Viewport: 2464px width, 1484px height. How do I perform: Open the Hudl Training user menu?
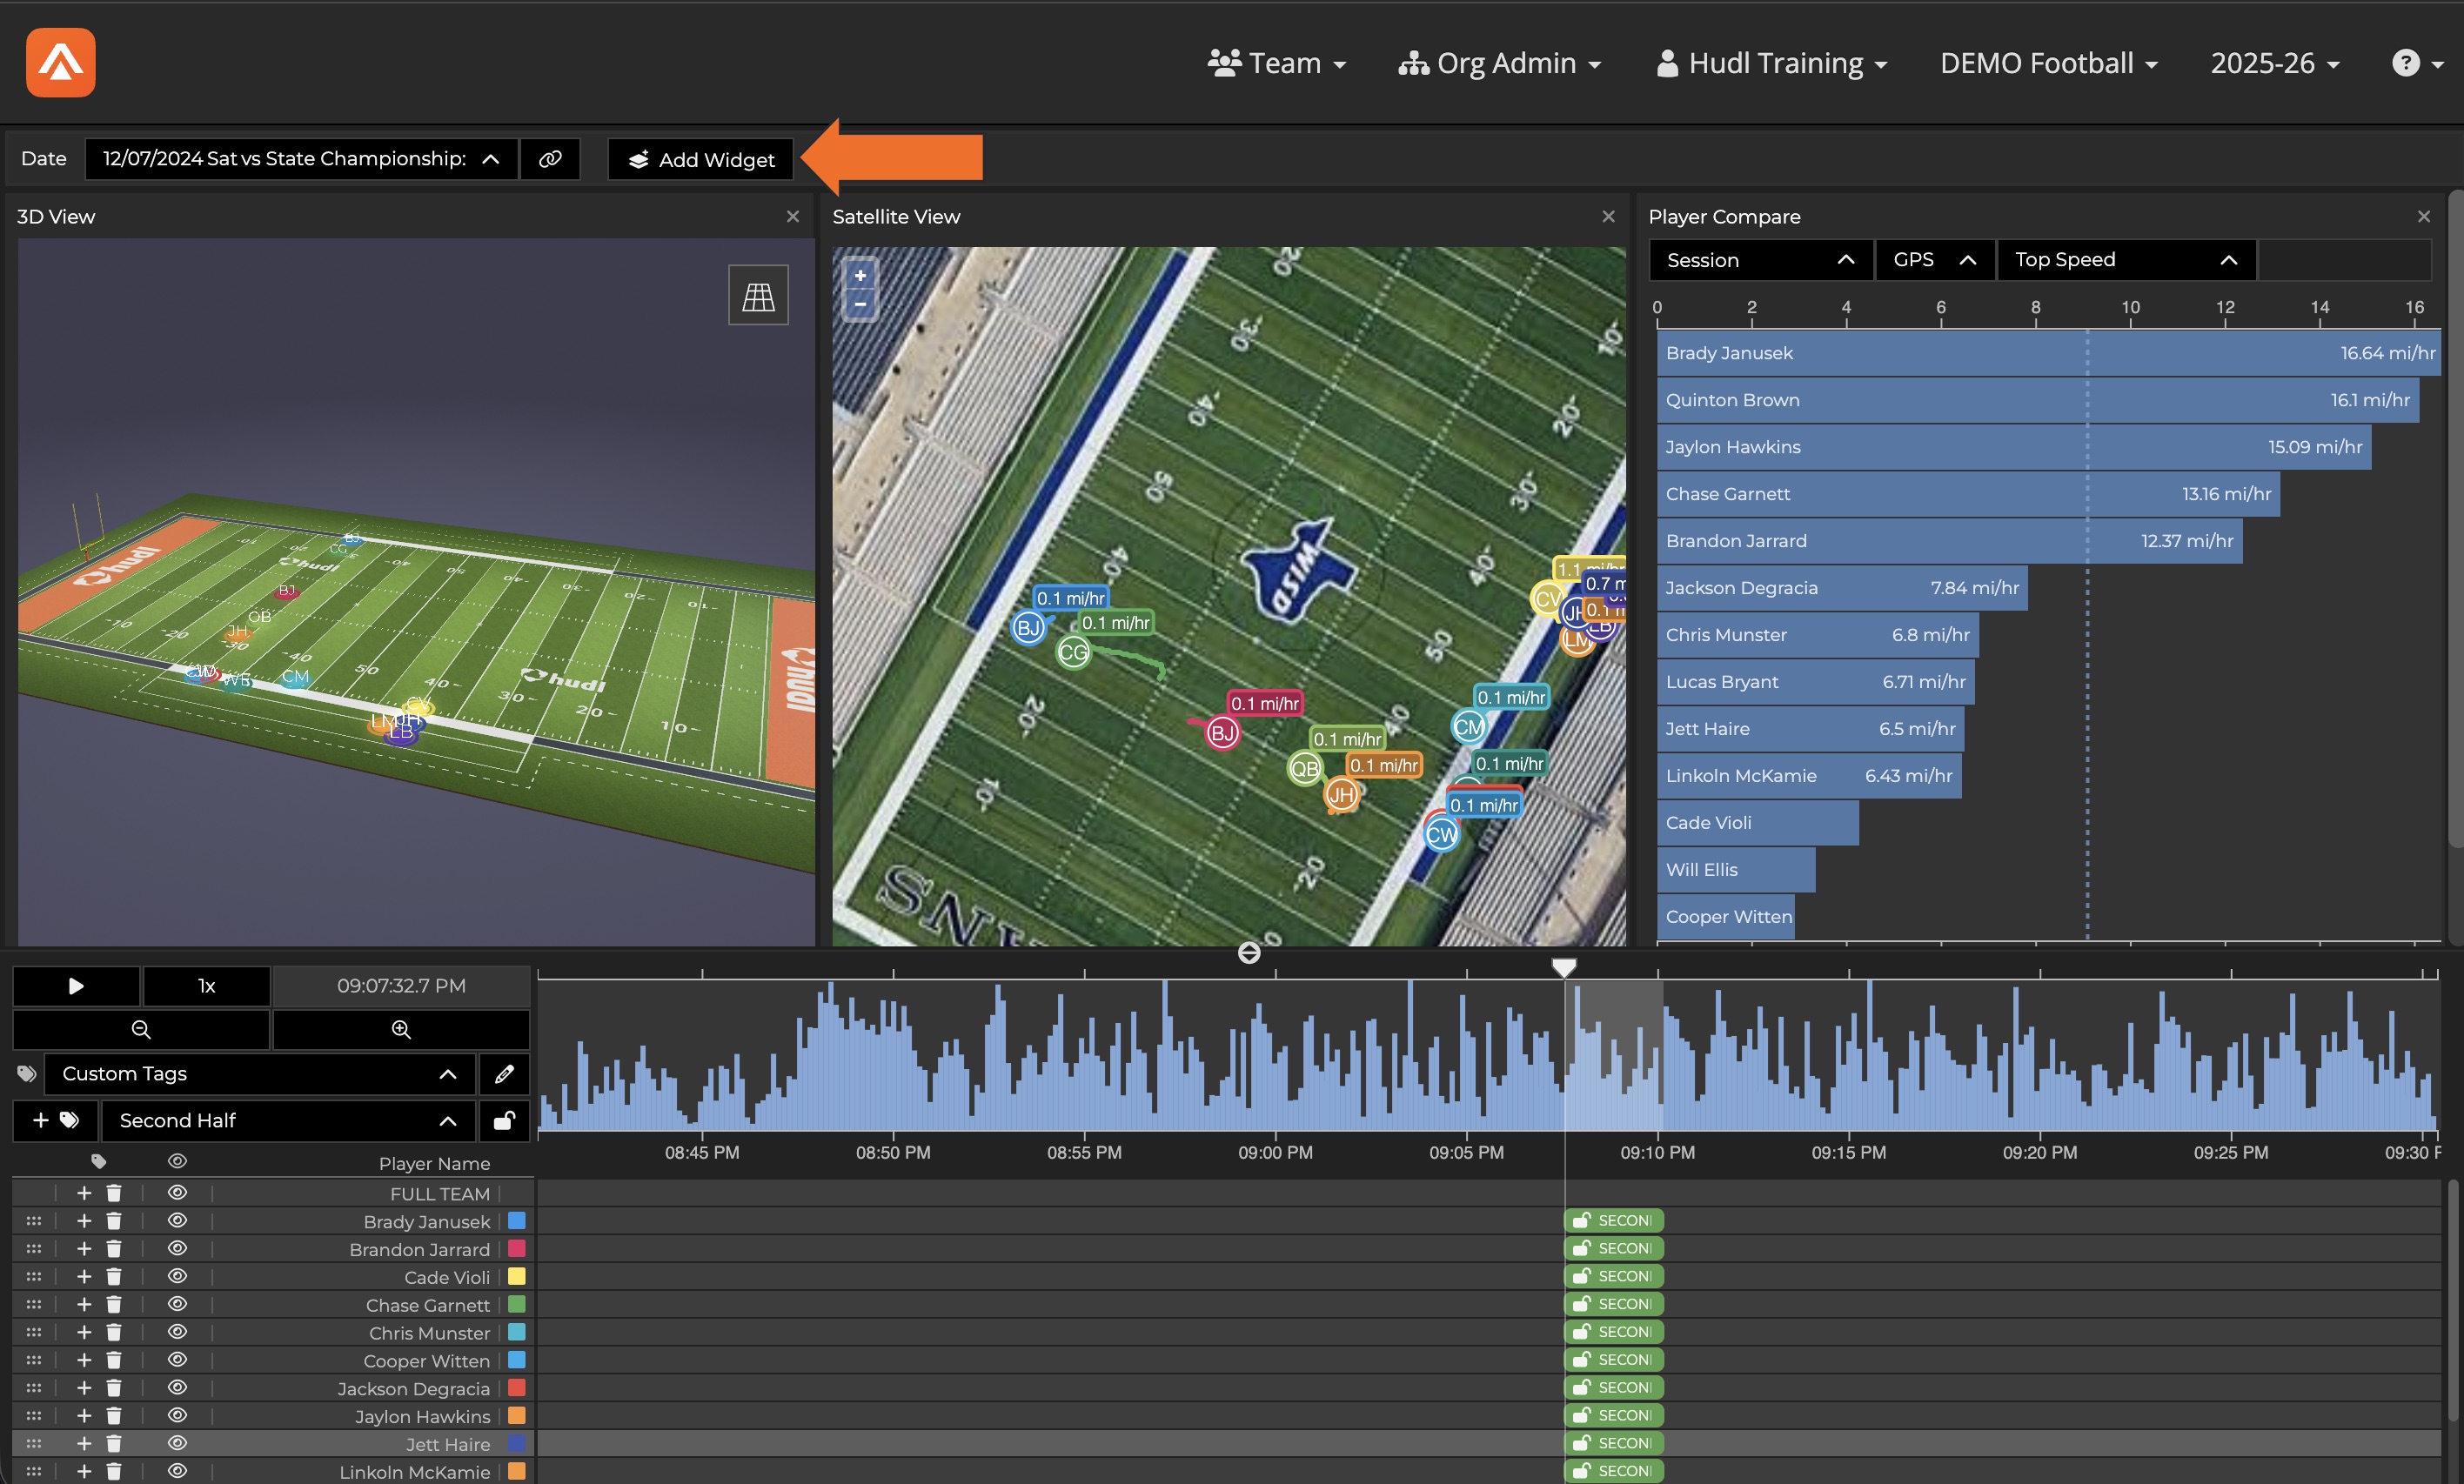coord(1772,63)
